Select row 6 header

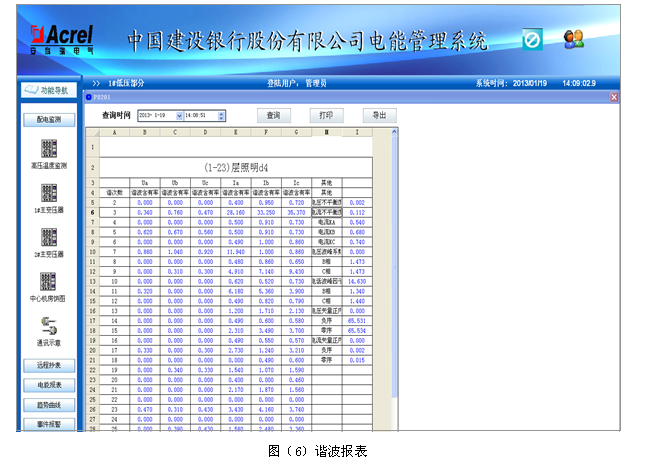93,213
